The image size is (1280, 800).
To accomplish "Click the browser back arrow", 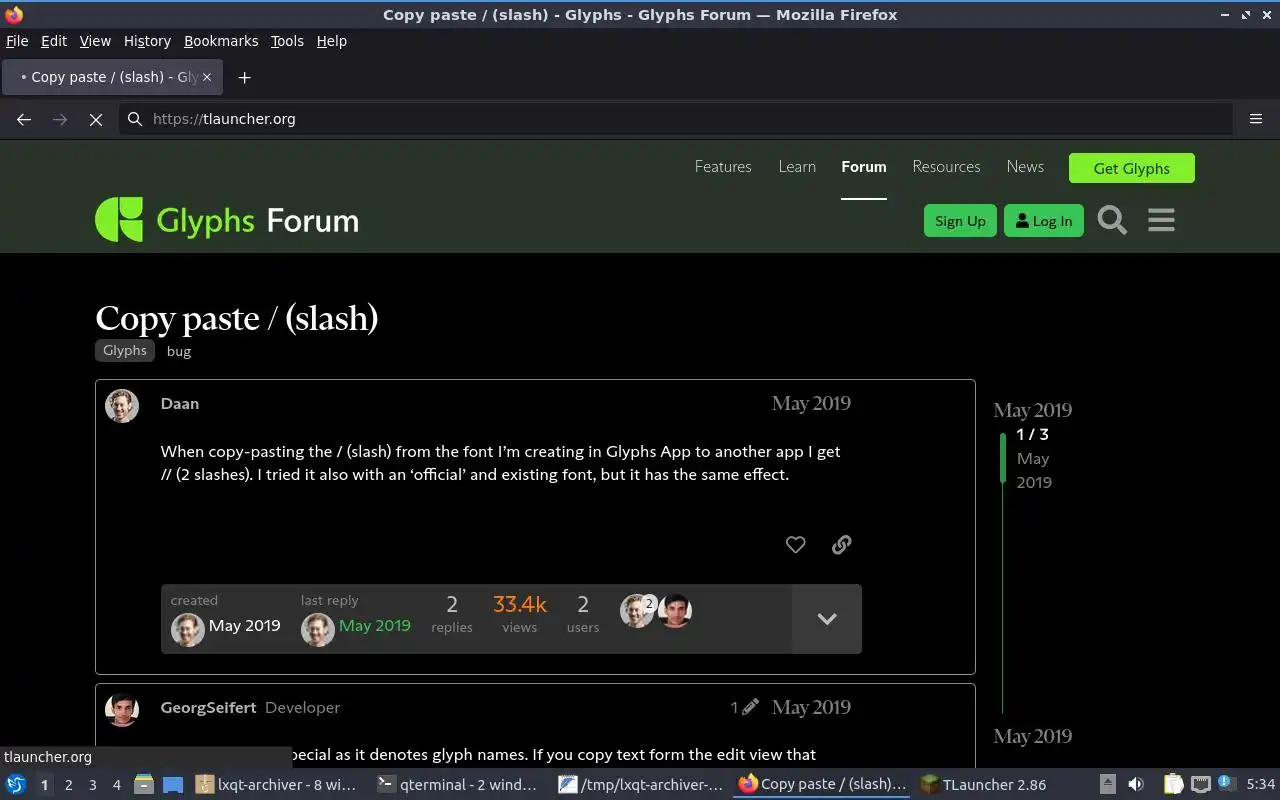I will (x=24, y=119).
